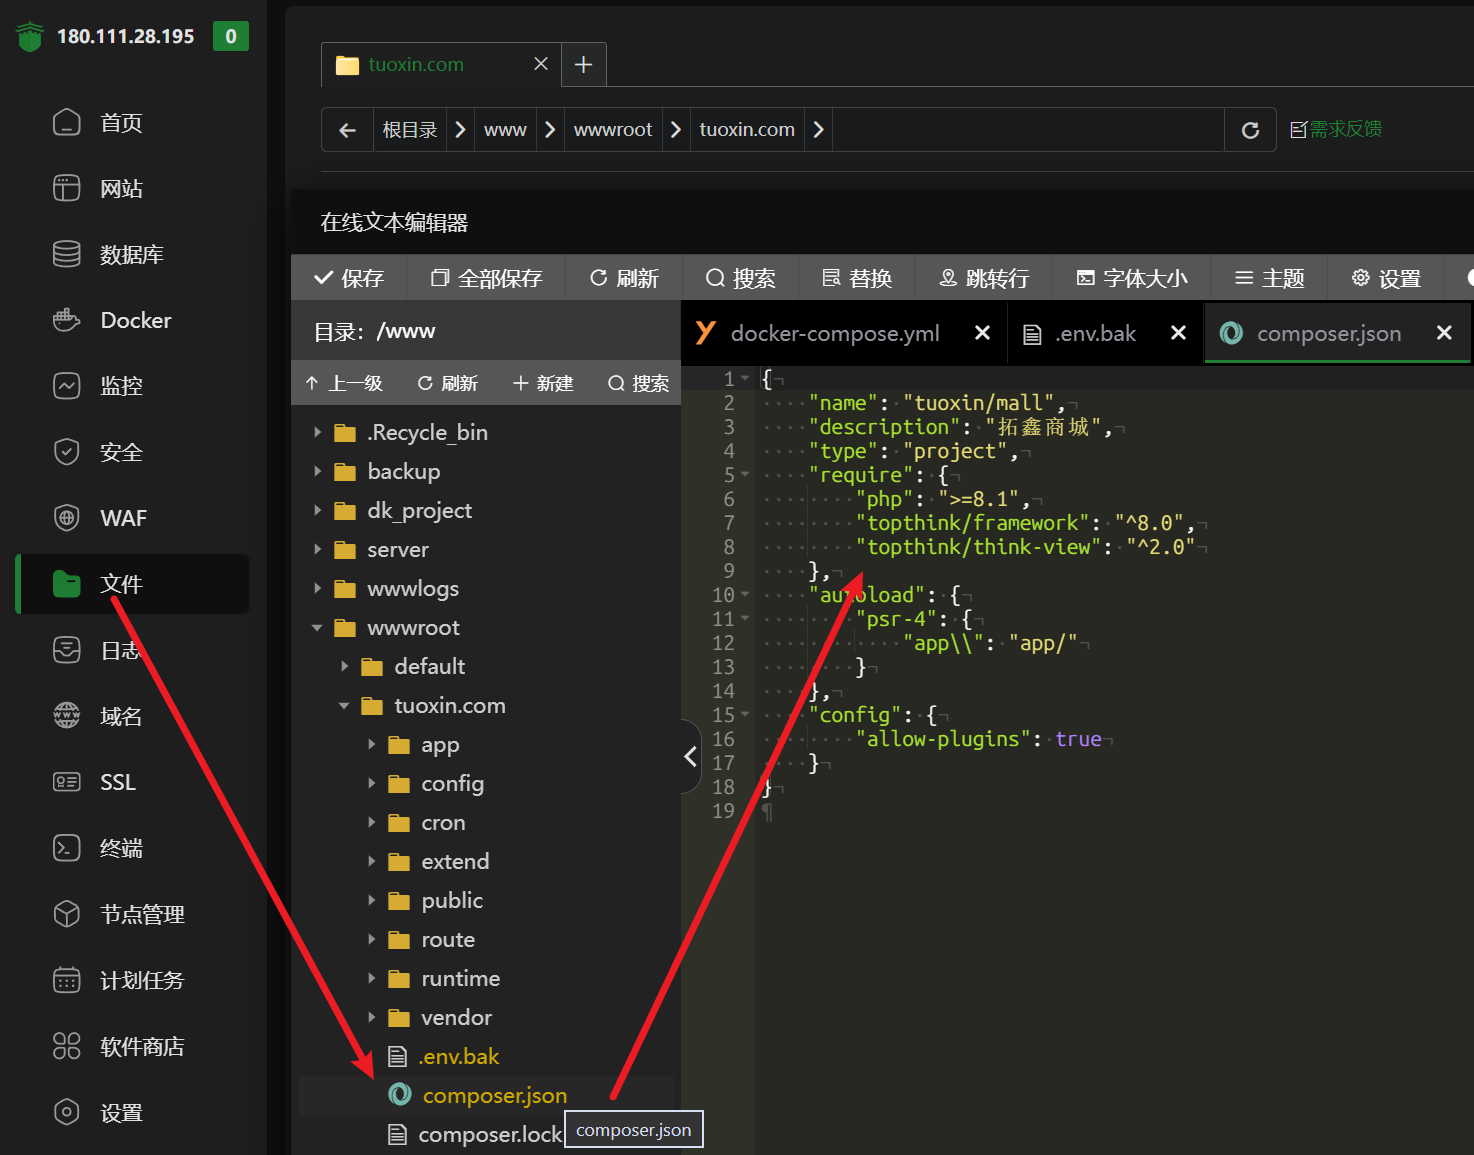The image size is (1474, 1155).
Task: Go back with the left arrow icon
Action: 347,130
